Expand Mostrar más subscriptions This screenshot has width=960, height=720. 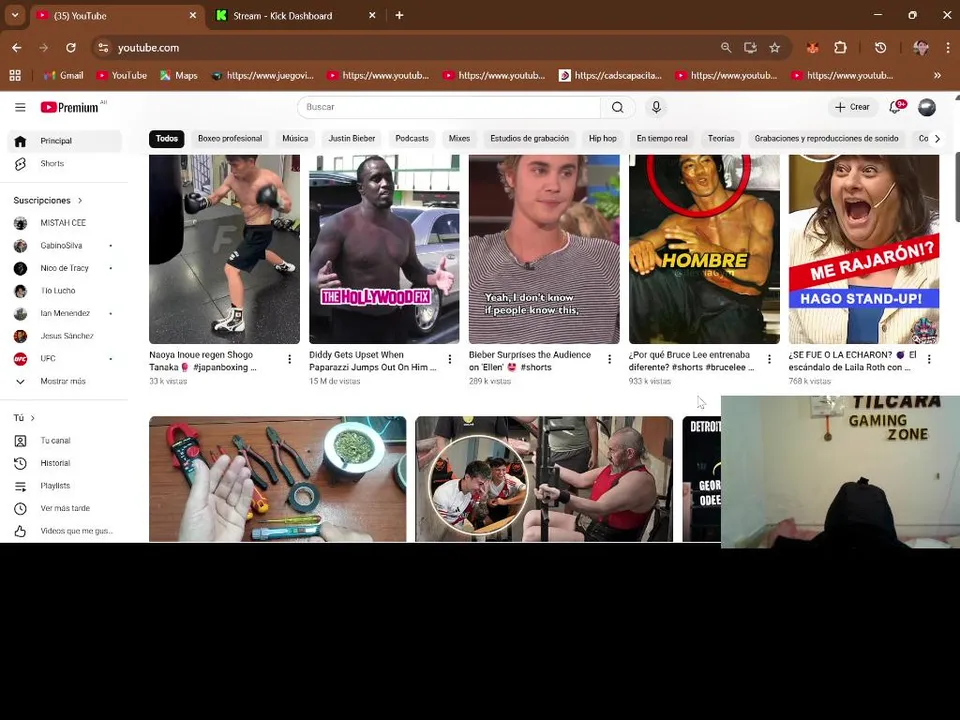tap(63, 381)
